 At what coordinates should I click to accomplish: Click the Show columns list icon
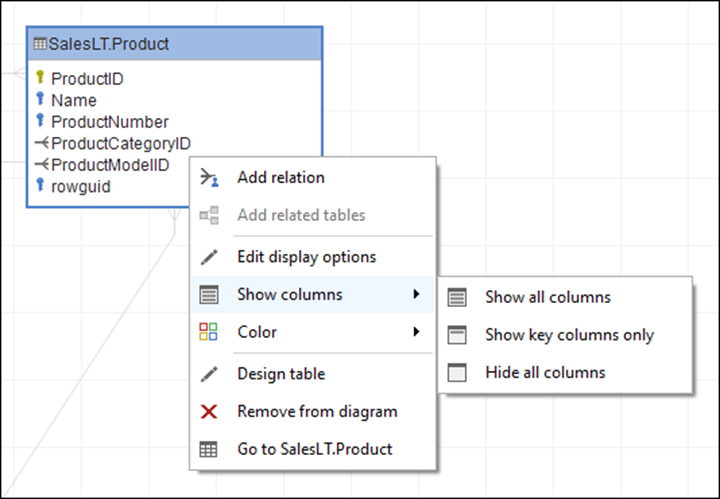coord(209,295)
